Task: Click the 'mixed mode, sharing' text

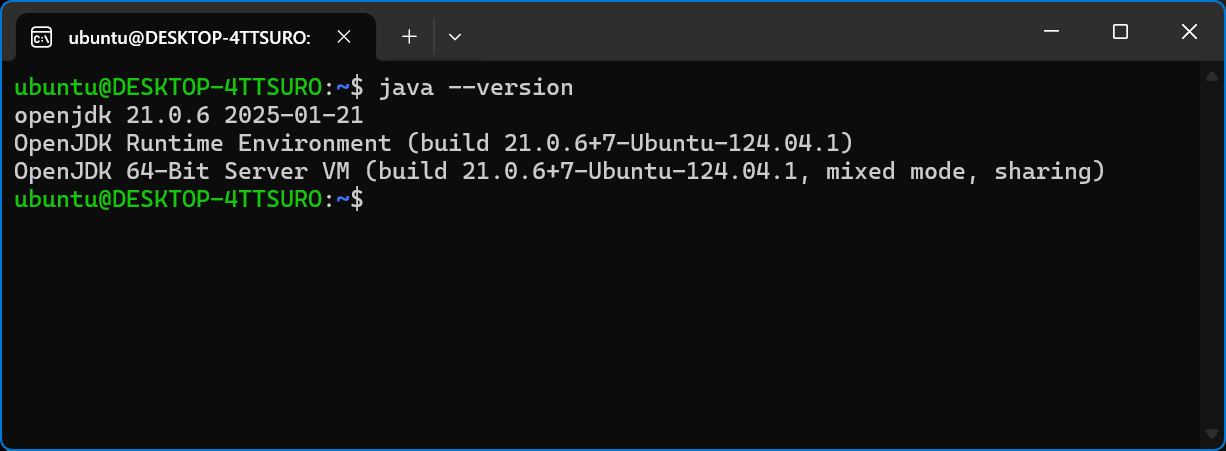Action: point(958,171)
